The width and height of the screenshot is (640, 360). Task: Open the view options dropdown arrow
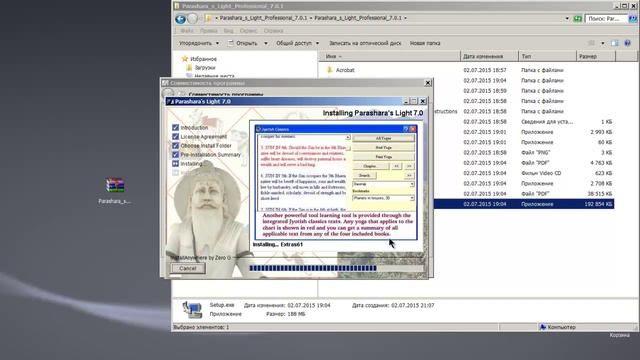(x=602, y=43)
